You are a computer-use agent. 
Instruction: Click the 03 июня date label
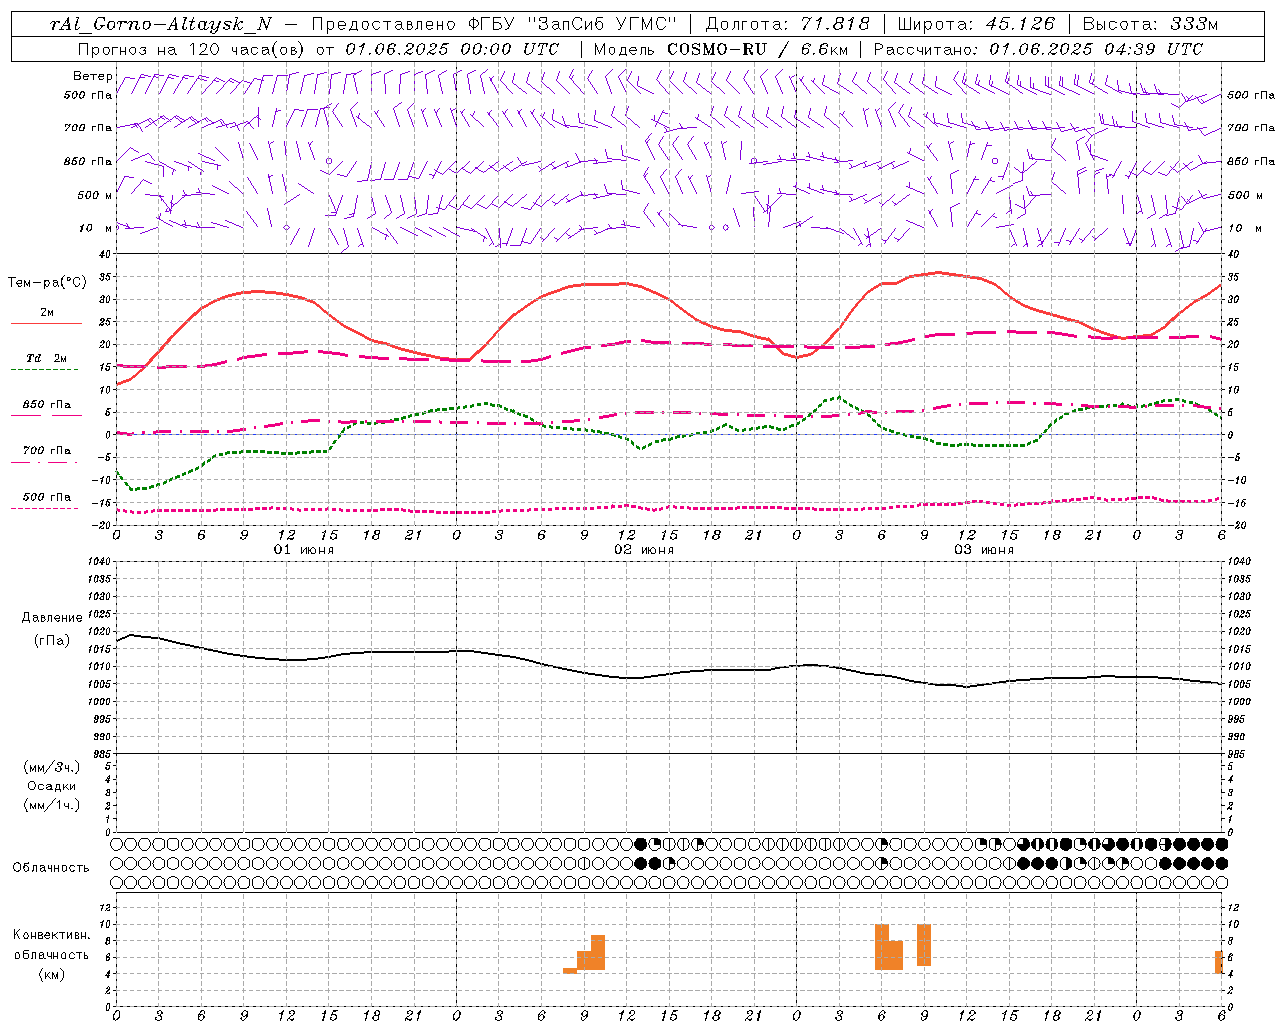[984, 550]
